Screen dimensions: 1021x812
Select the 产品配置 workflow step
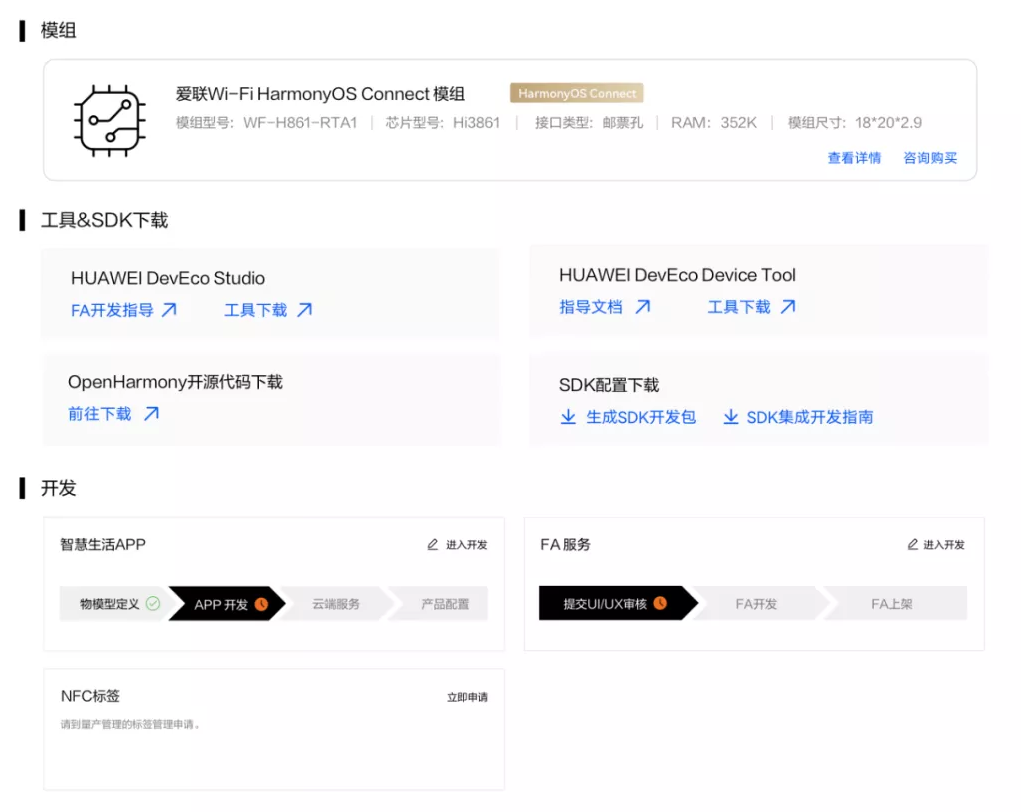pyautogui.click(x=445, y=603)
